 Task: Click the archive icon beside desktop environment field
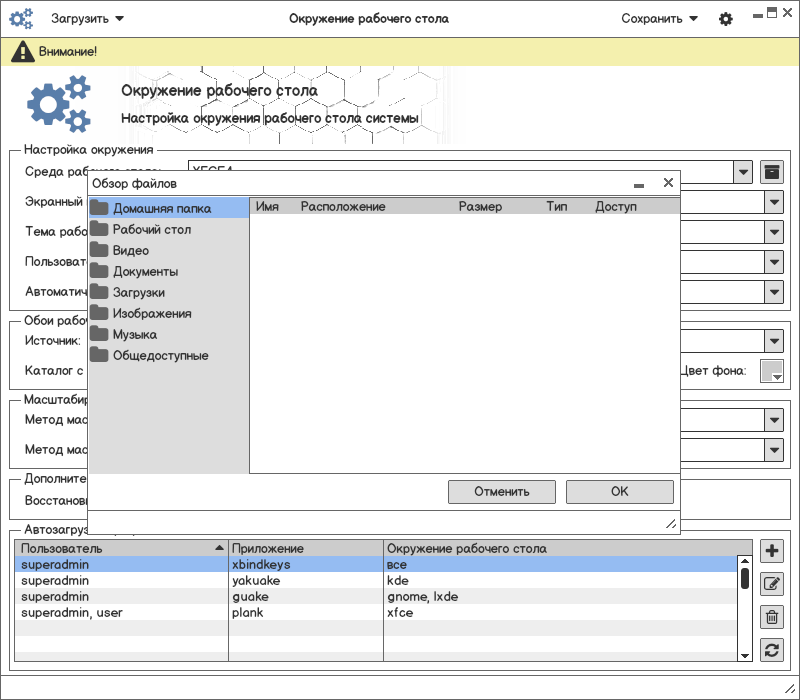771,172
